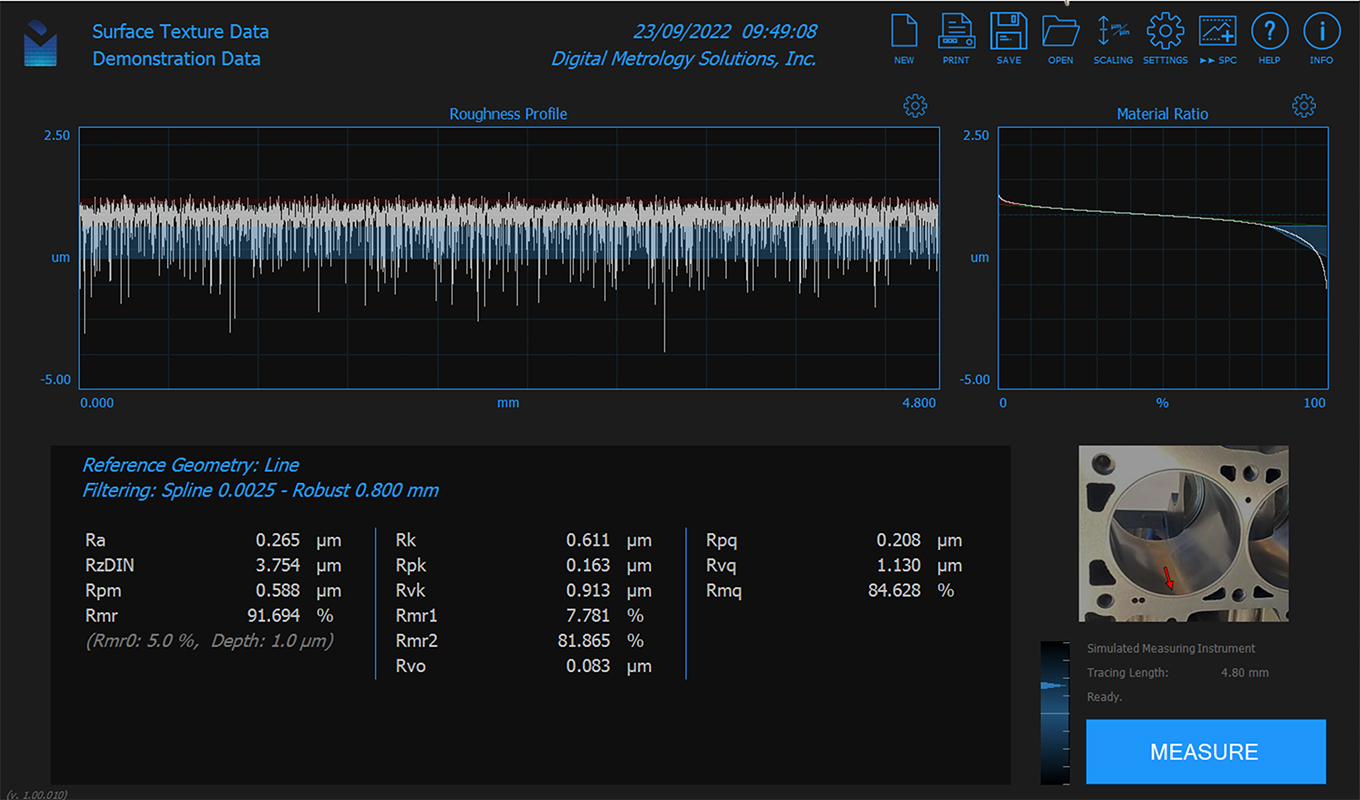Print the surface texture report
1360x800 pixels.
point(956,38)
